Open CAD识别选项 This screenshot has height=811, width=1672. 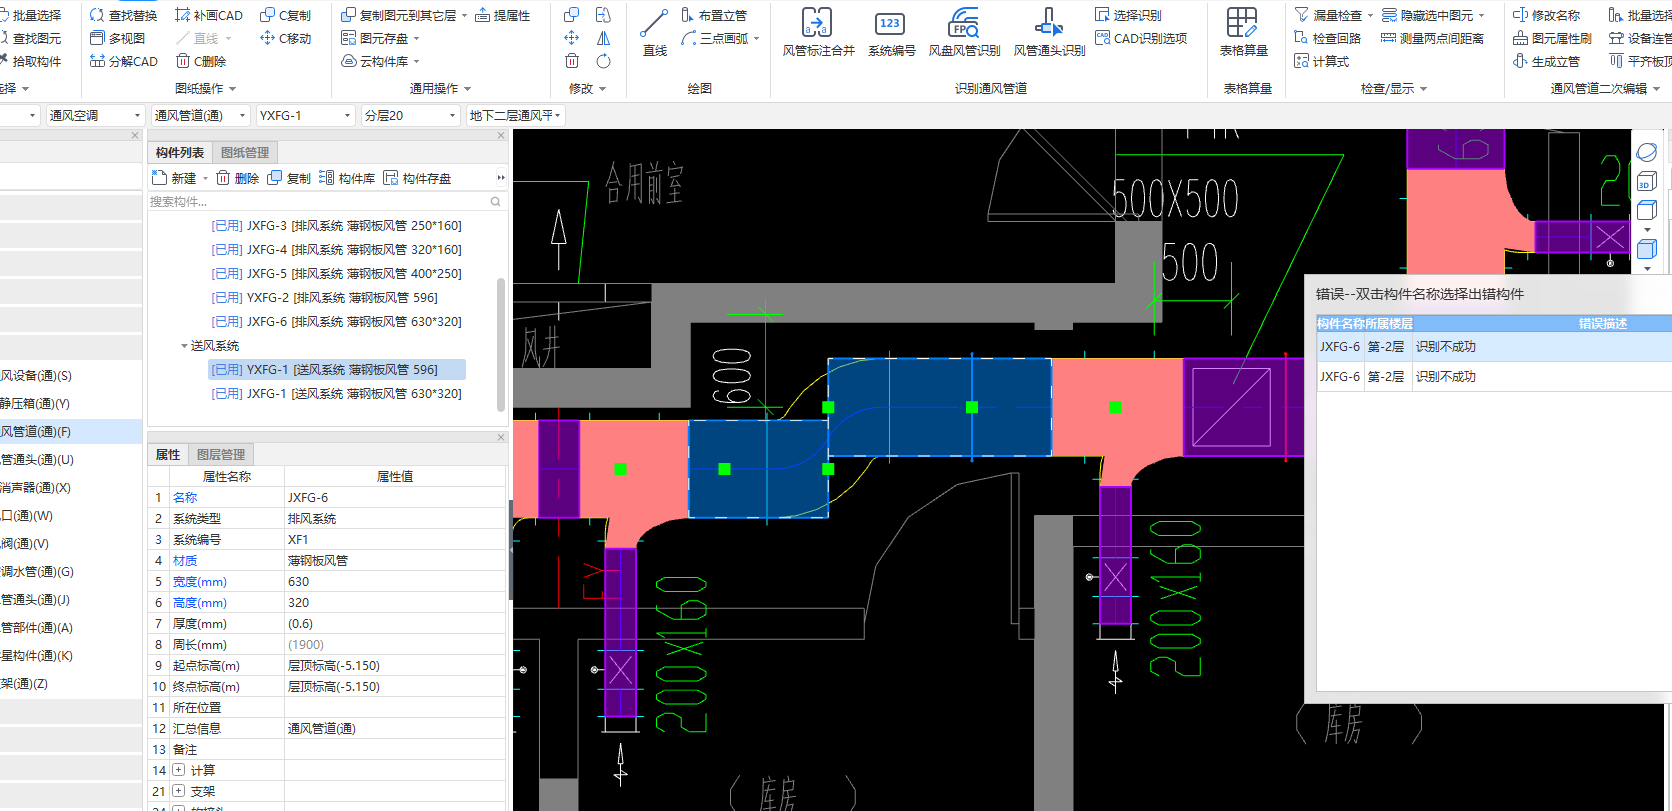1141,38
